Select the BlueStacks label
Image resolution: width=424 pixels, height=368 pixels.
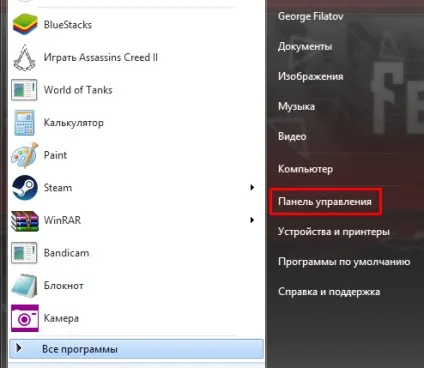tap(68, 25)
